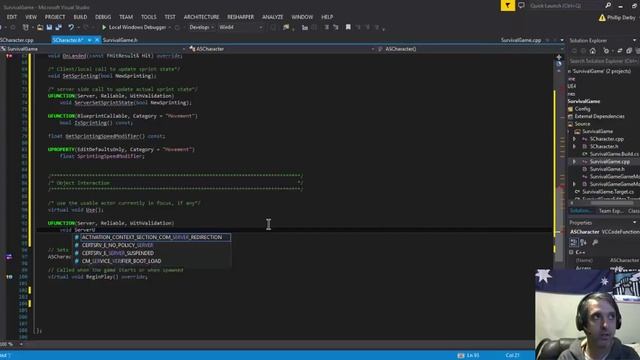Viewport: 640px width, 360px height.
Task: Open the WINDOW menu
Action: coord(302,17)
